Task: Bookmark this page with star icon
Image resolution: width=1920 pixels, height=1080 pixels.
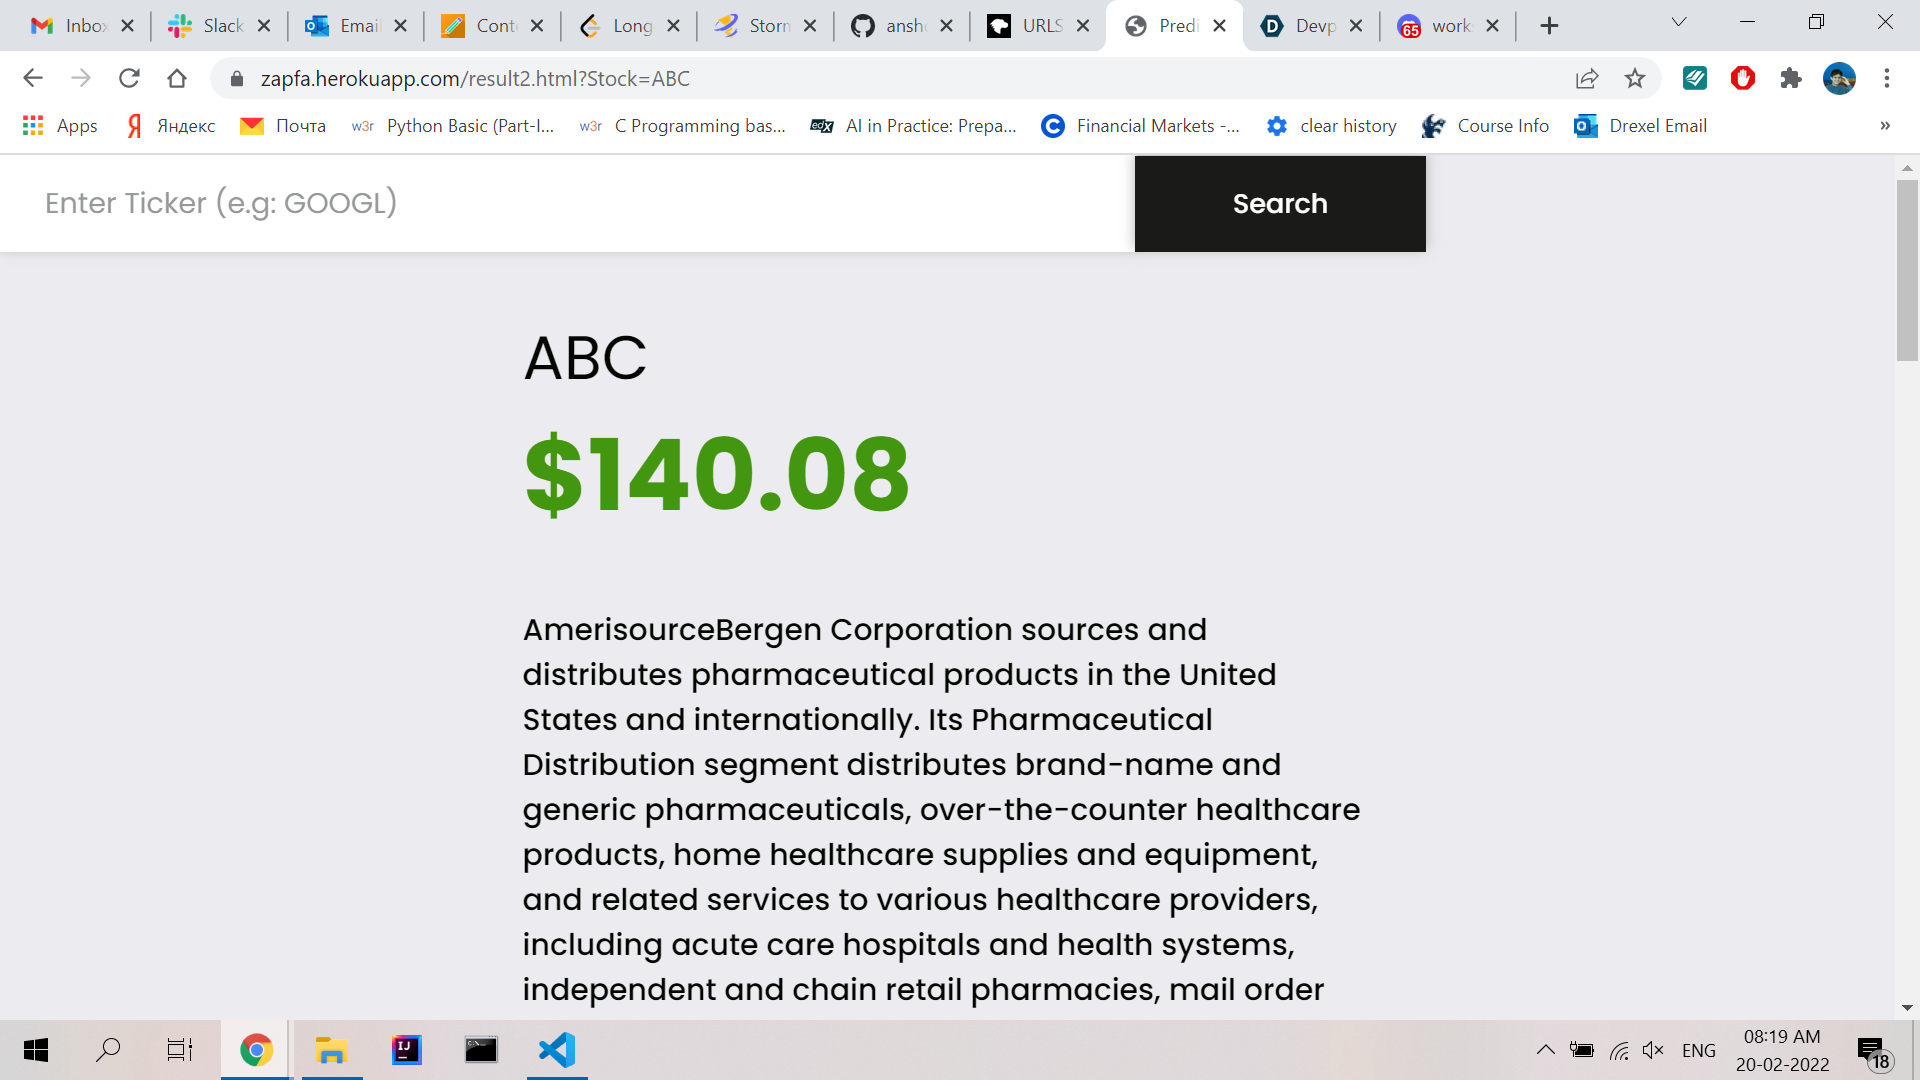Action: (x=1634, y=78)
